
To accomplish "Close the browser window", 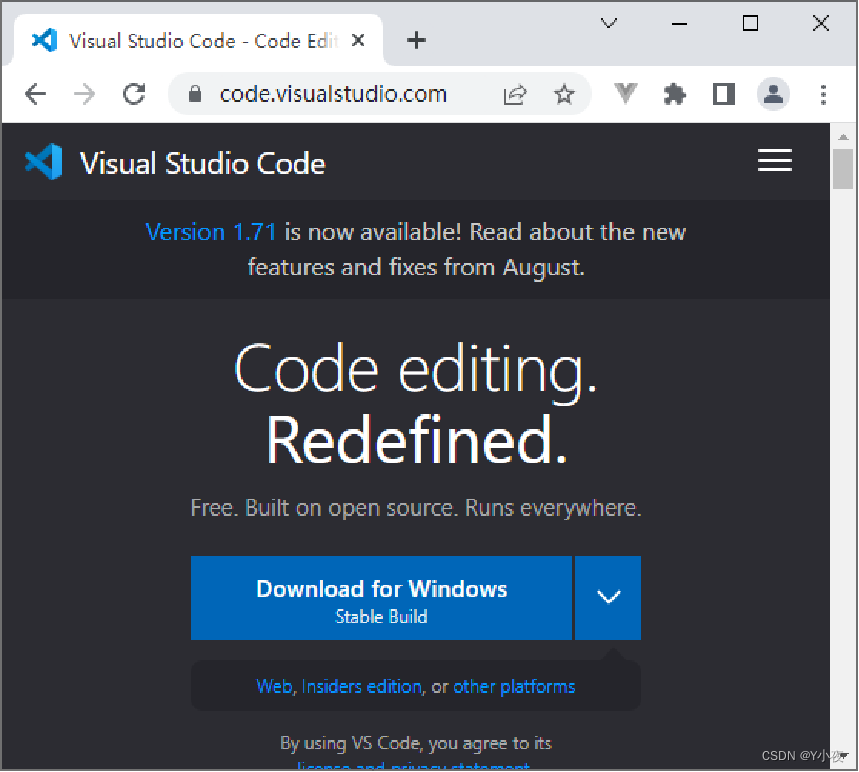I will [x=821, y=24].
